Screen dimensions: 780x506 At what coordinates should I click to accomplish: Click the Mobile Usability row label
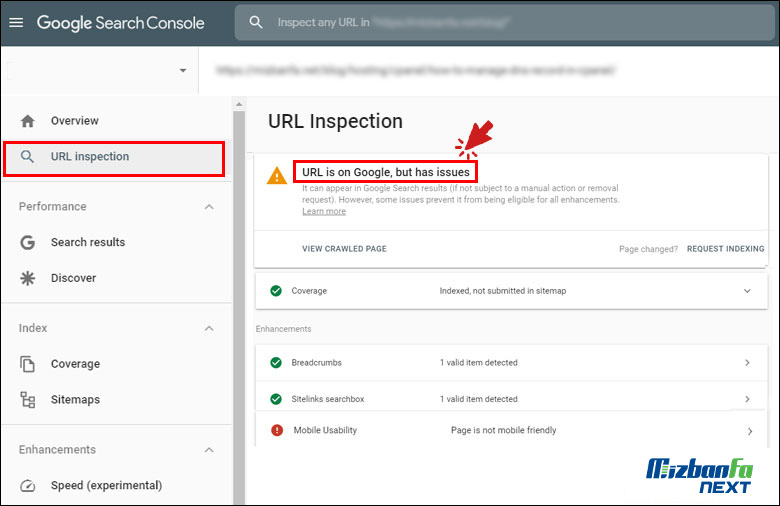(325, 430)
